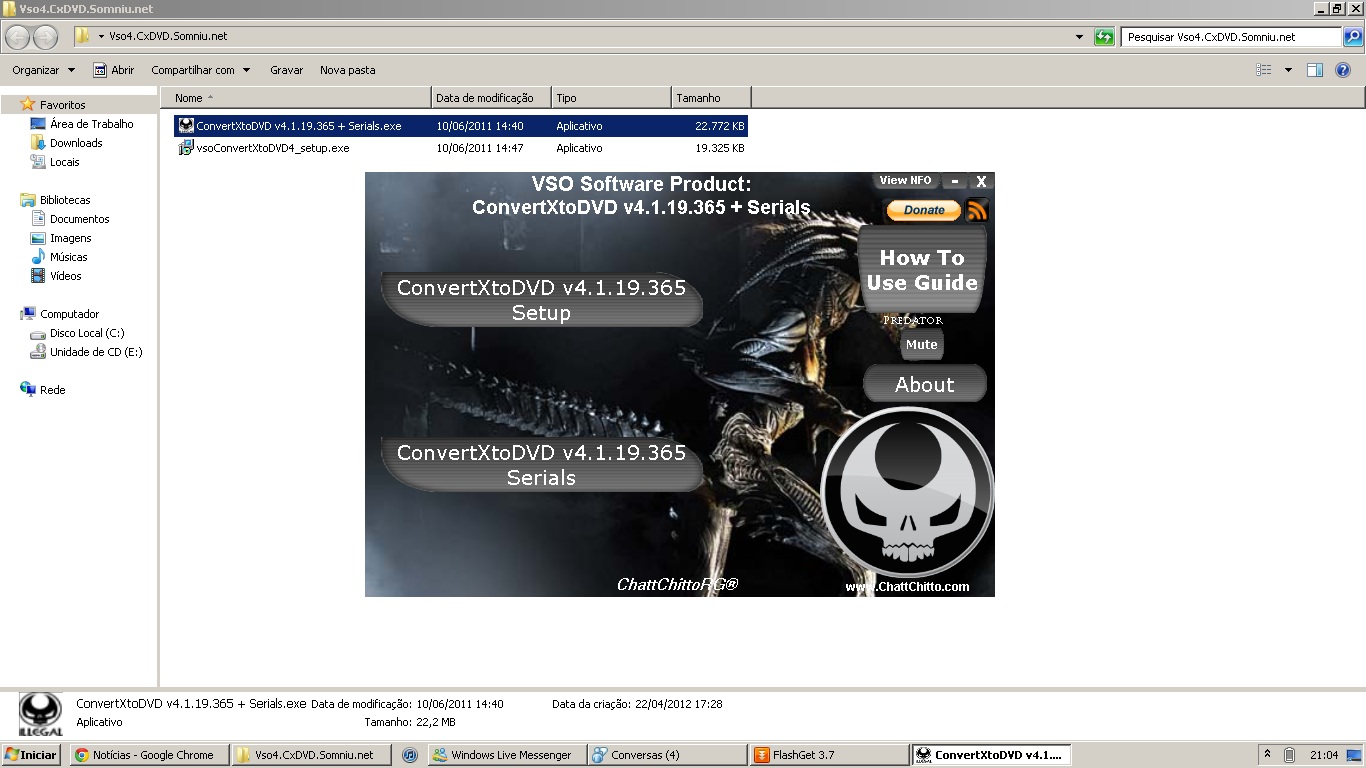Switch to Notícias - Google Chrome taskbar item
This screenshot has width=1366, height=768.
pos(149,755)
